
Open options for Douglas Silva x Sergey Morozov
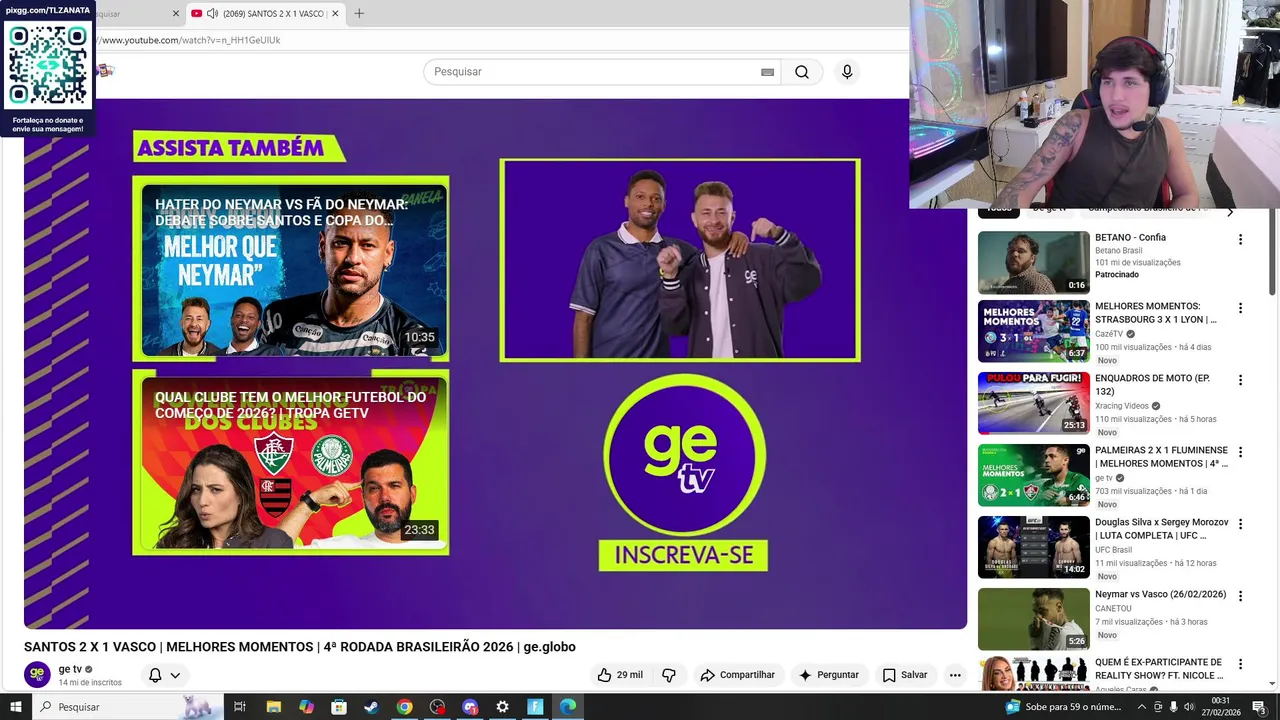pos(1240,524)
